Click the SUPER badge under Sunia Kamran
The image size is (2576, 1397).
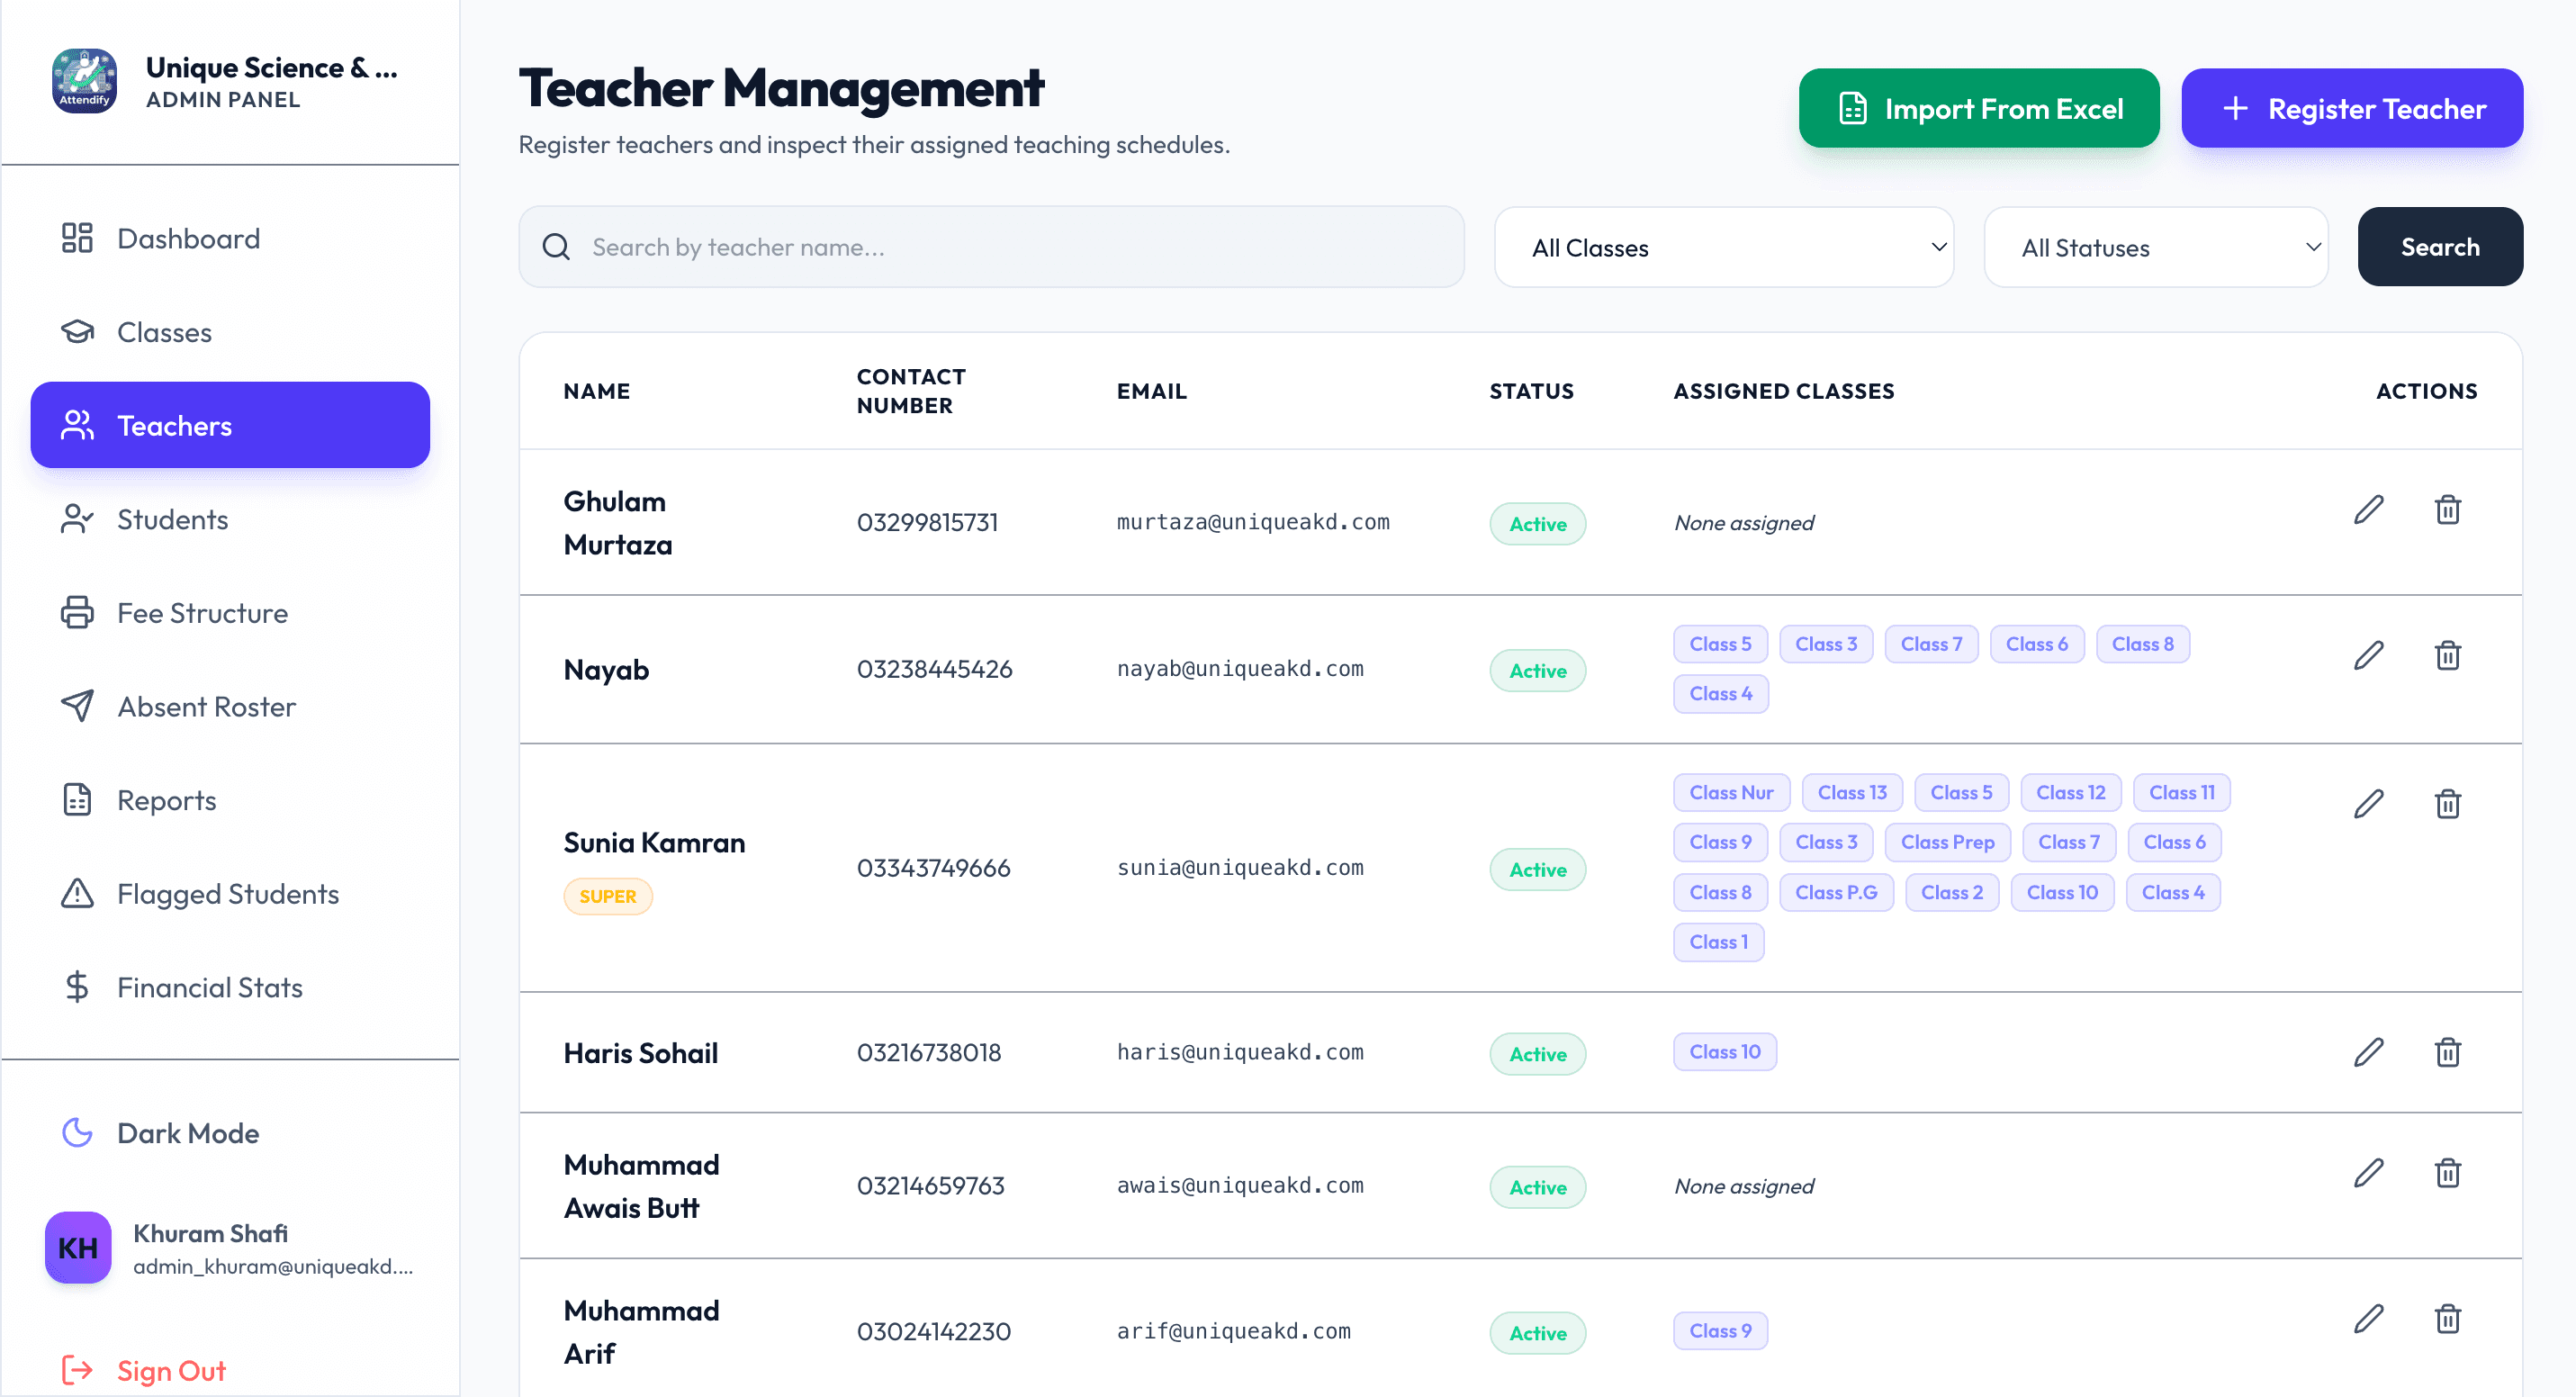[x=608, y=896]
